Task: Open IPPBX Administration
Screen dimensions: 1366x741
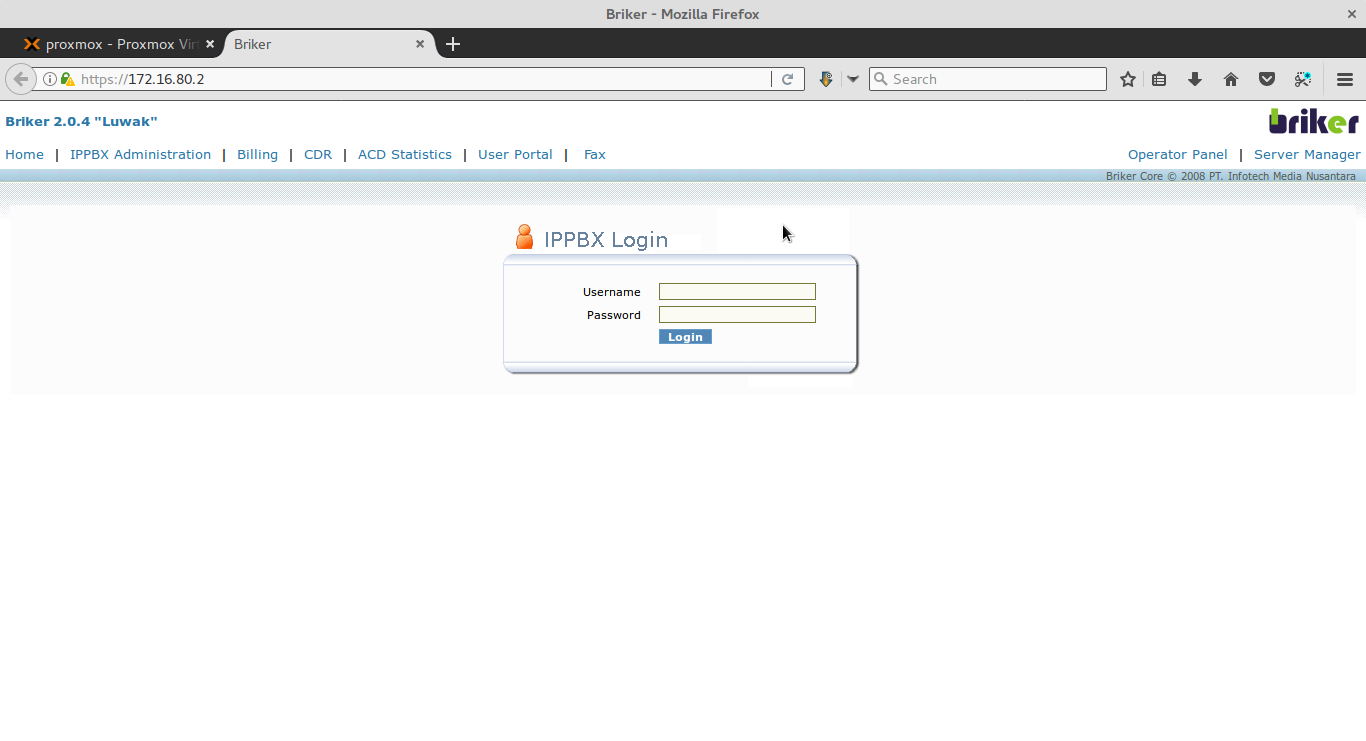Action: click(x=140, y=154)
